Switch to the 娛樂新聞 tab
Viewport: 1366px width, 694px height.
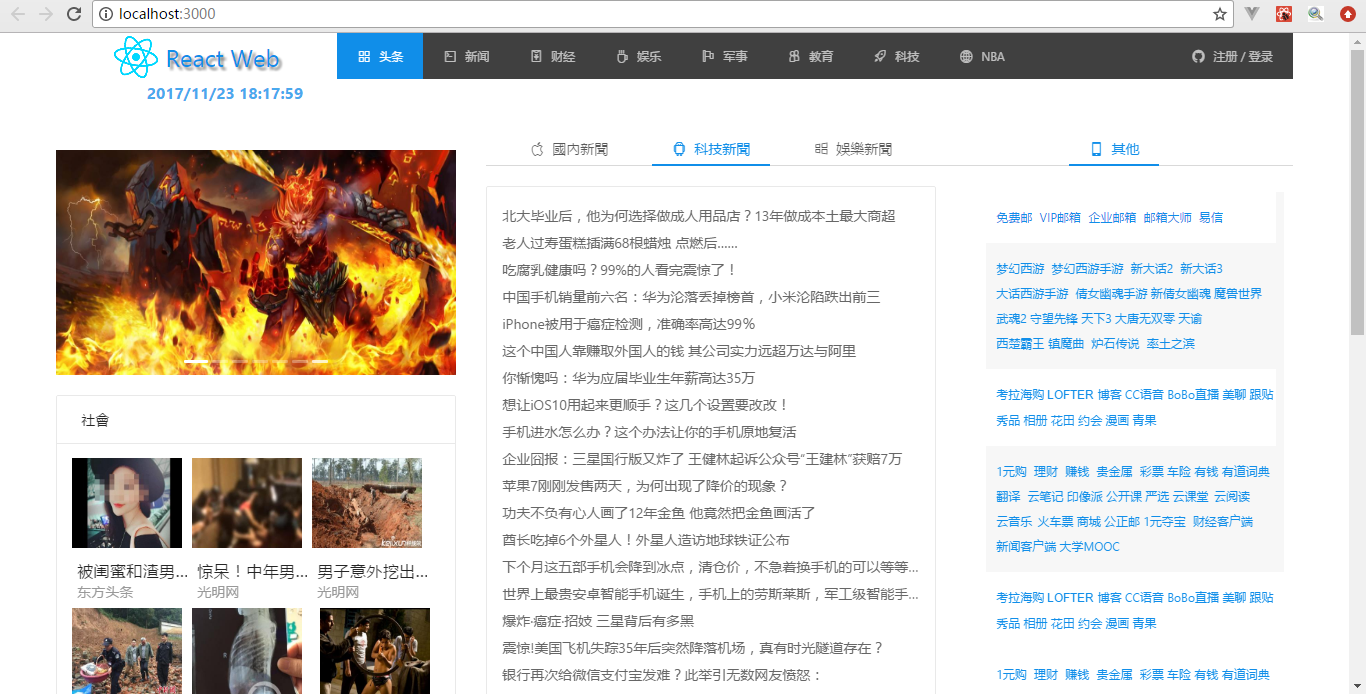tap(853, 149)
